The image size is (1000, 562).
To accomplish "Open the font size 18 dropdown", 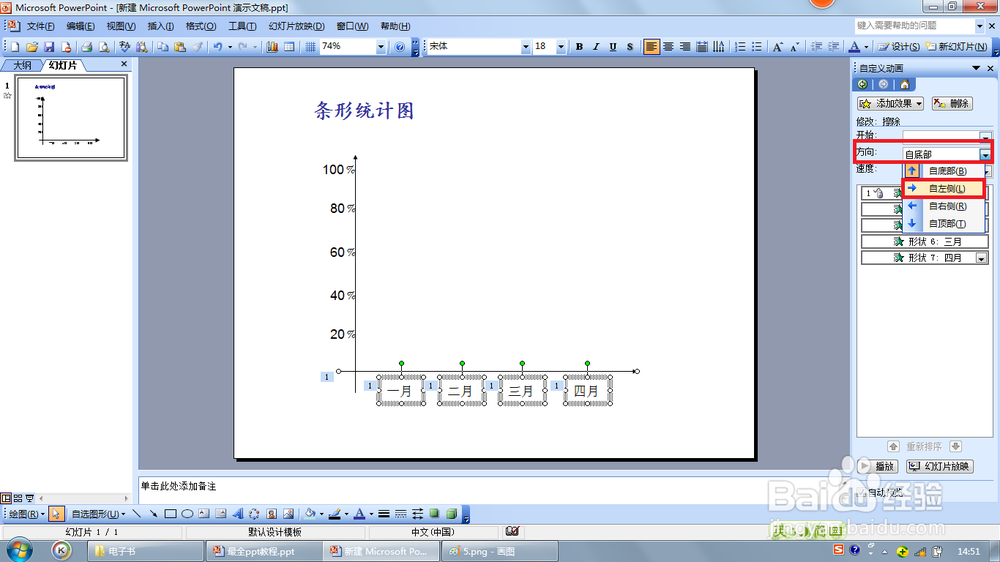I will tap(561, 47).
